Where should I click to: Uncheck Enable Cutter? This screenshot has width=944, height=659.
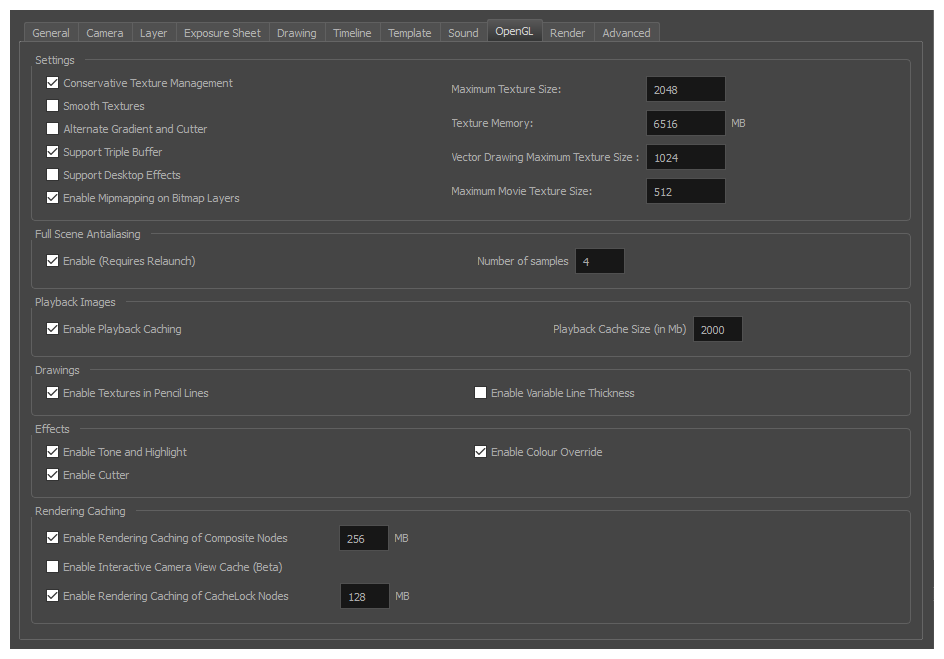click(x=52, y=475)
